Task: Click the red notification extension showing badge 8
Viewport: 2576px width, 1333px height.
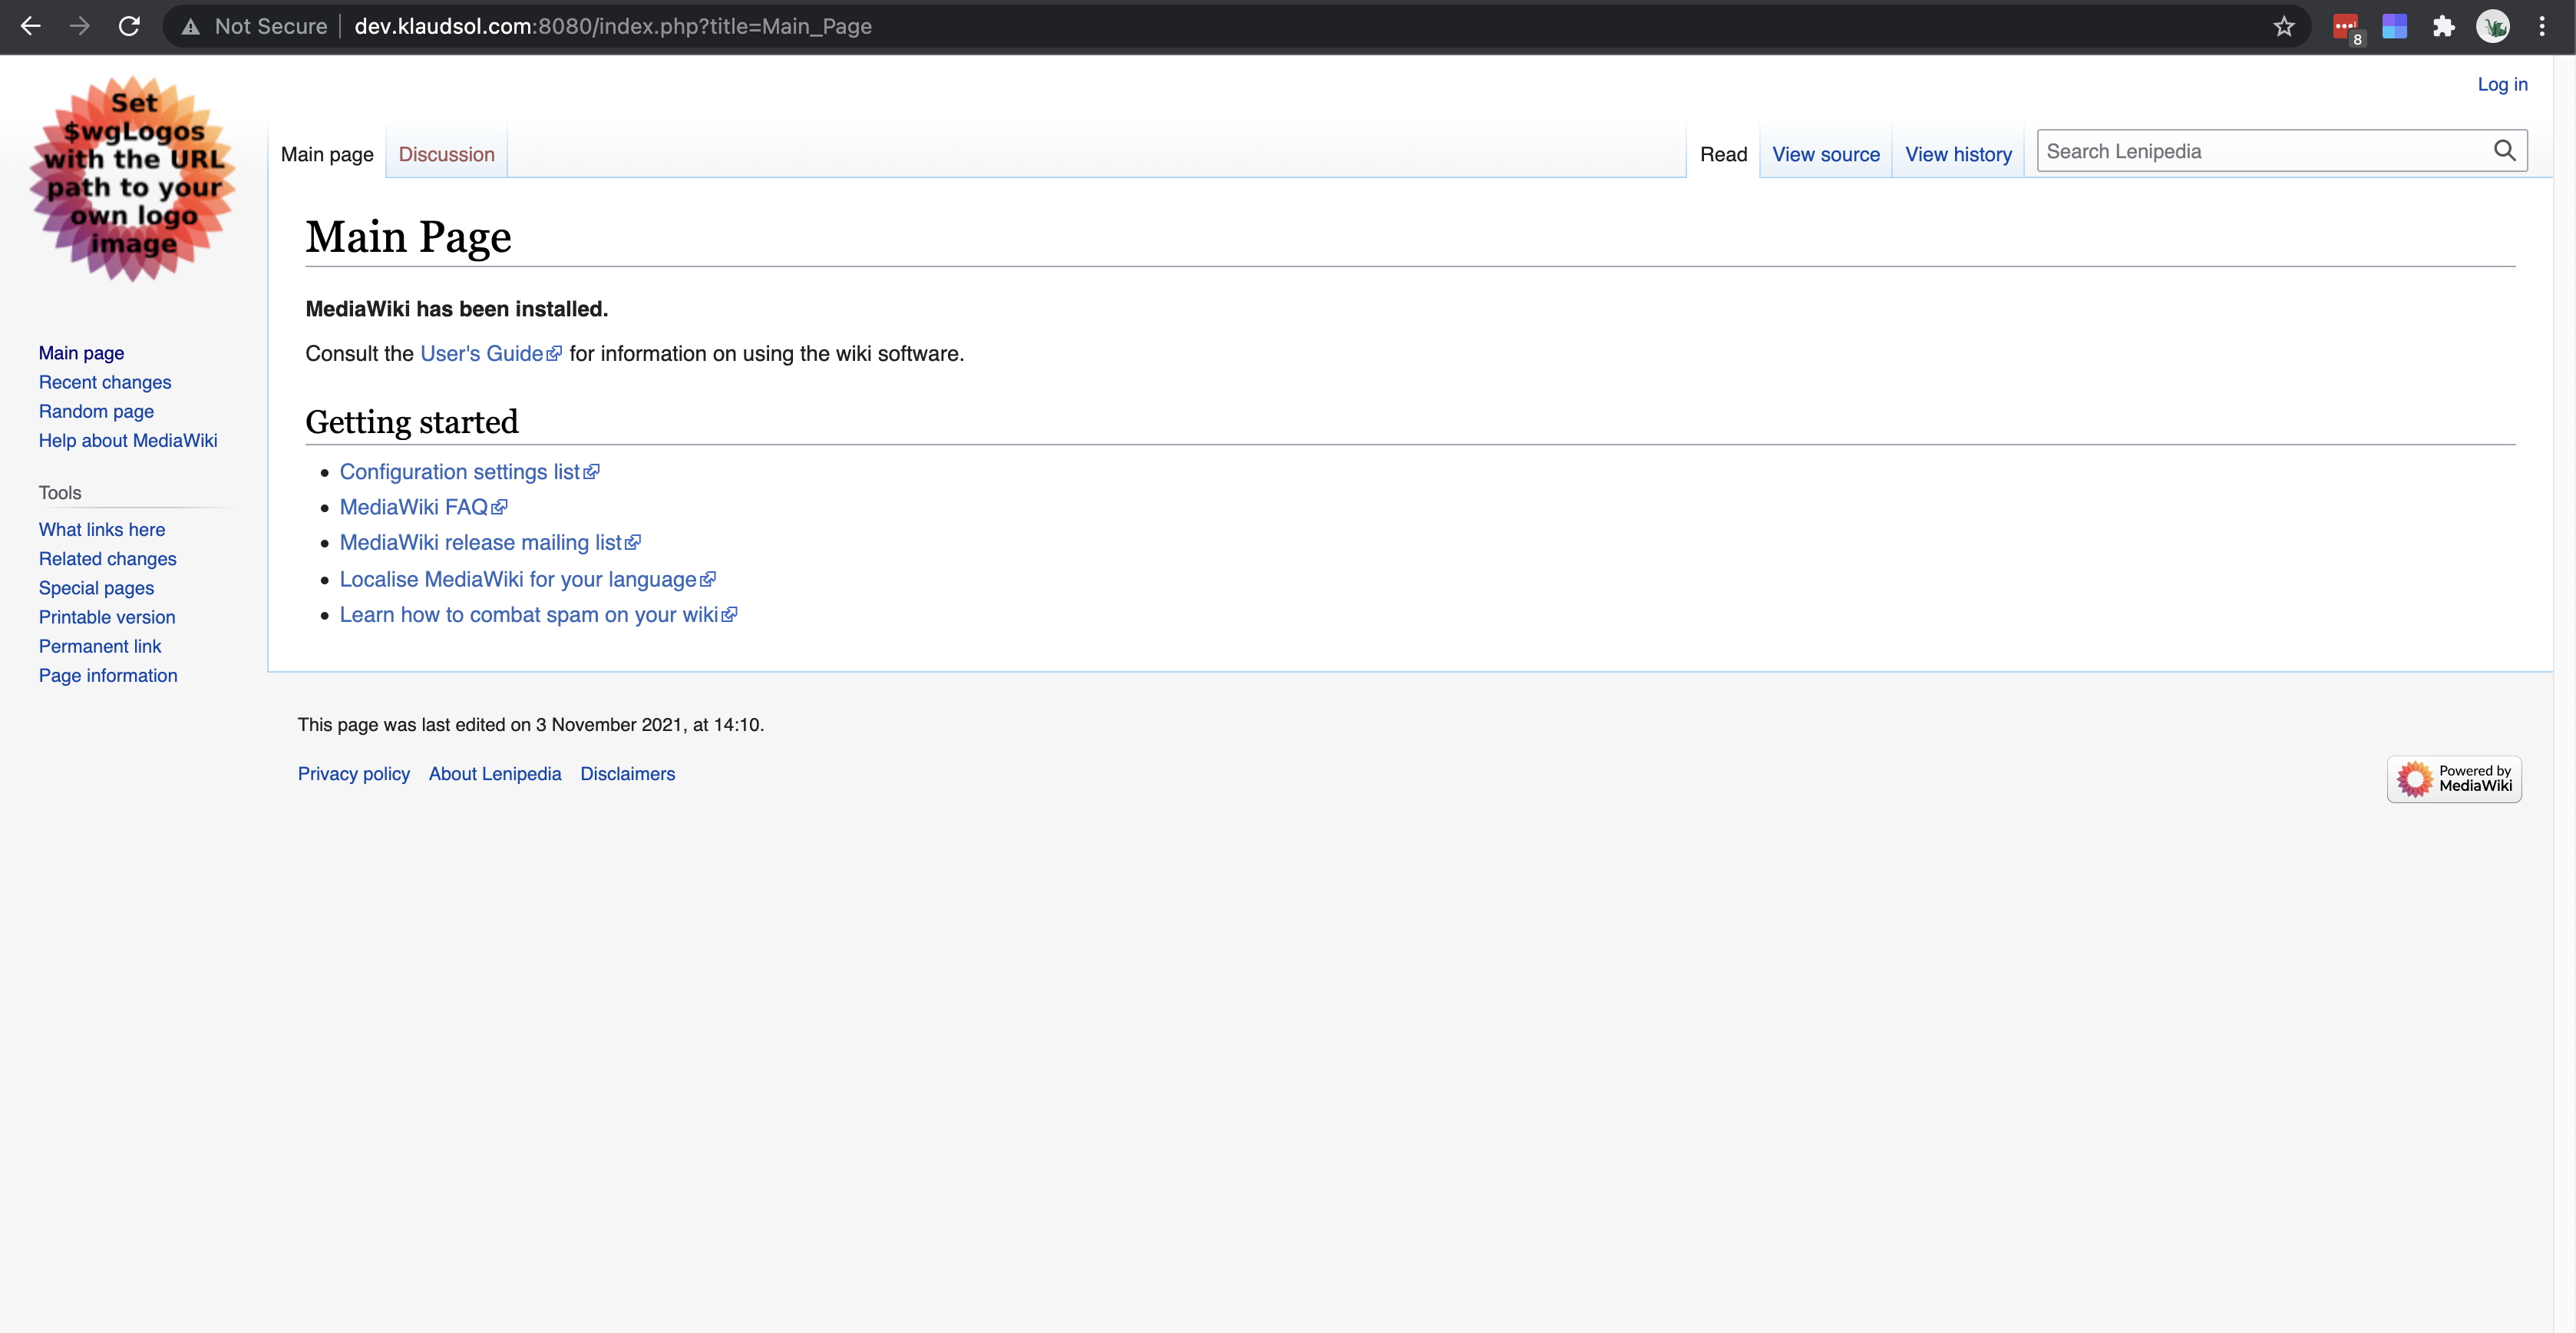Action: (2346, 26)
